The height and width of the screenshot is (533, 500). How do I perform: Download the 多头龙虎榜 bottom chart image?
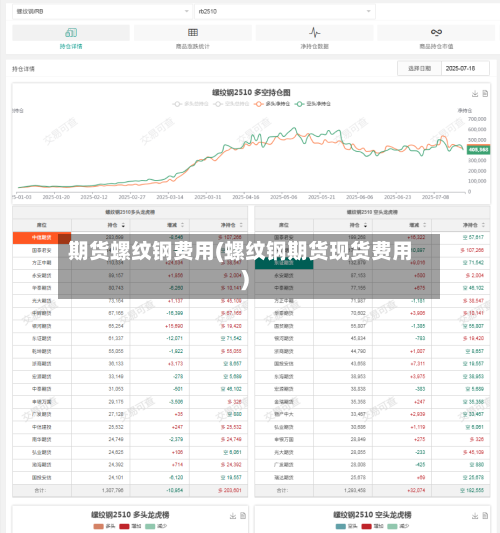coord(233,516)
